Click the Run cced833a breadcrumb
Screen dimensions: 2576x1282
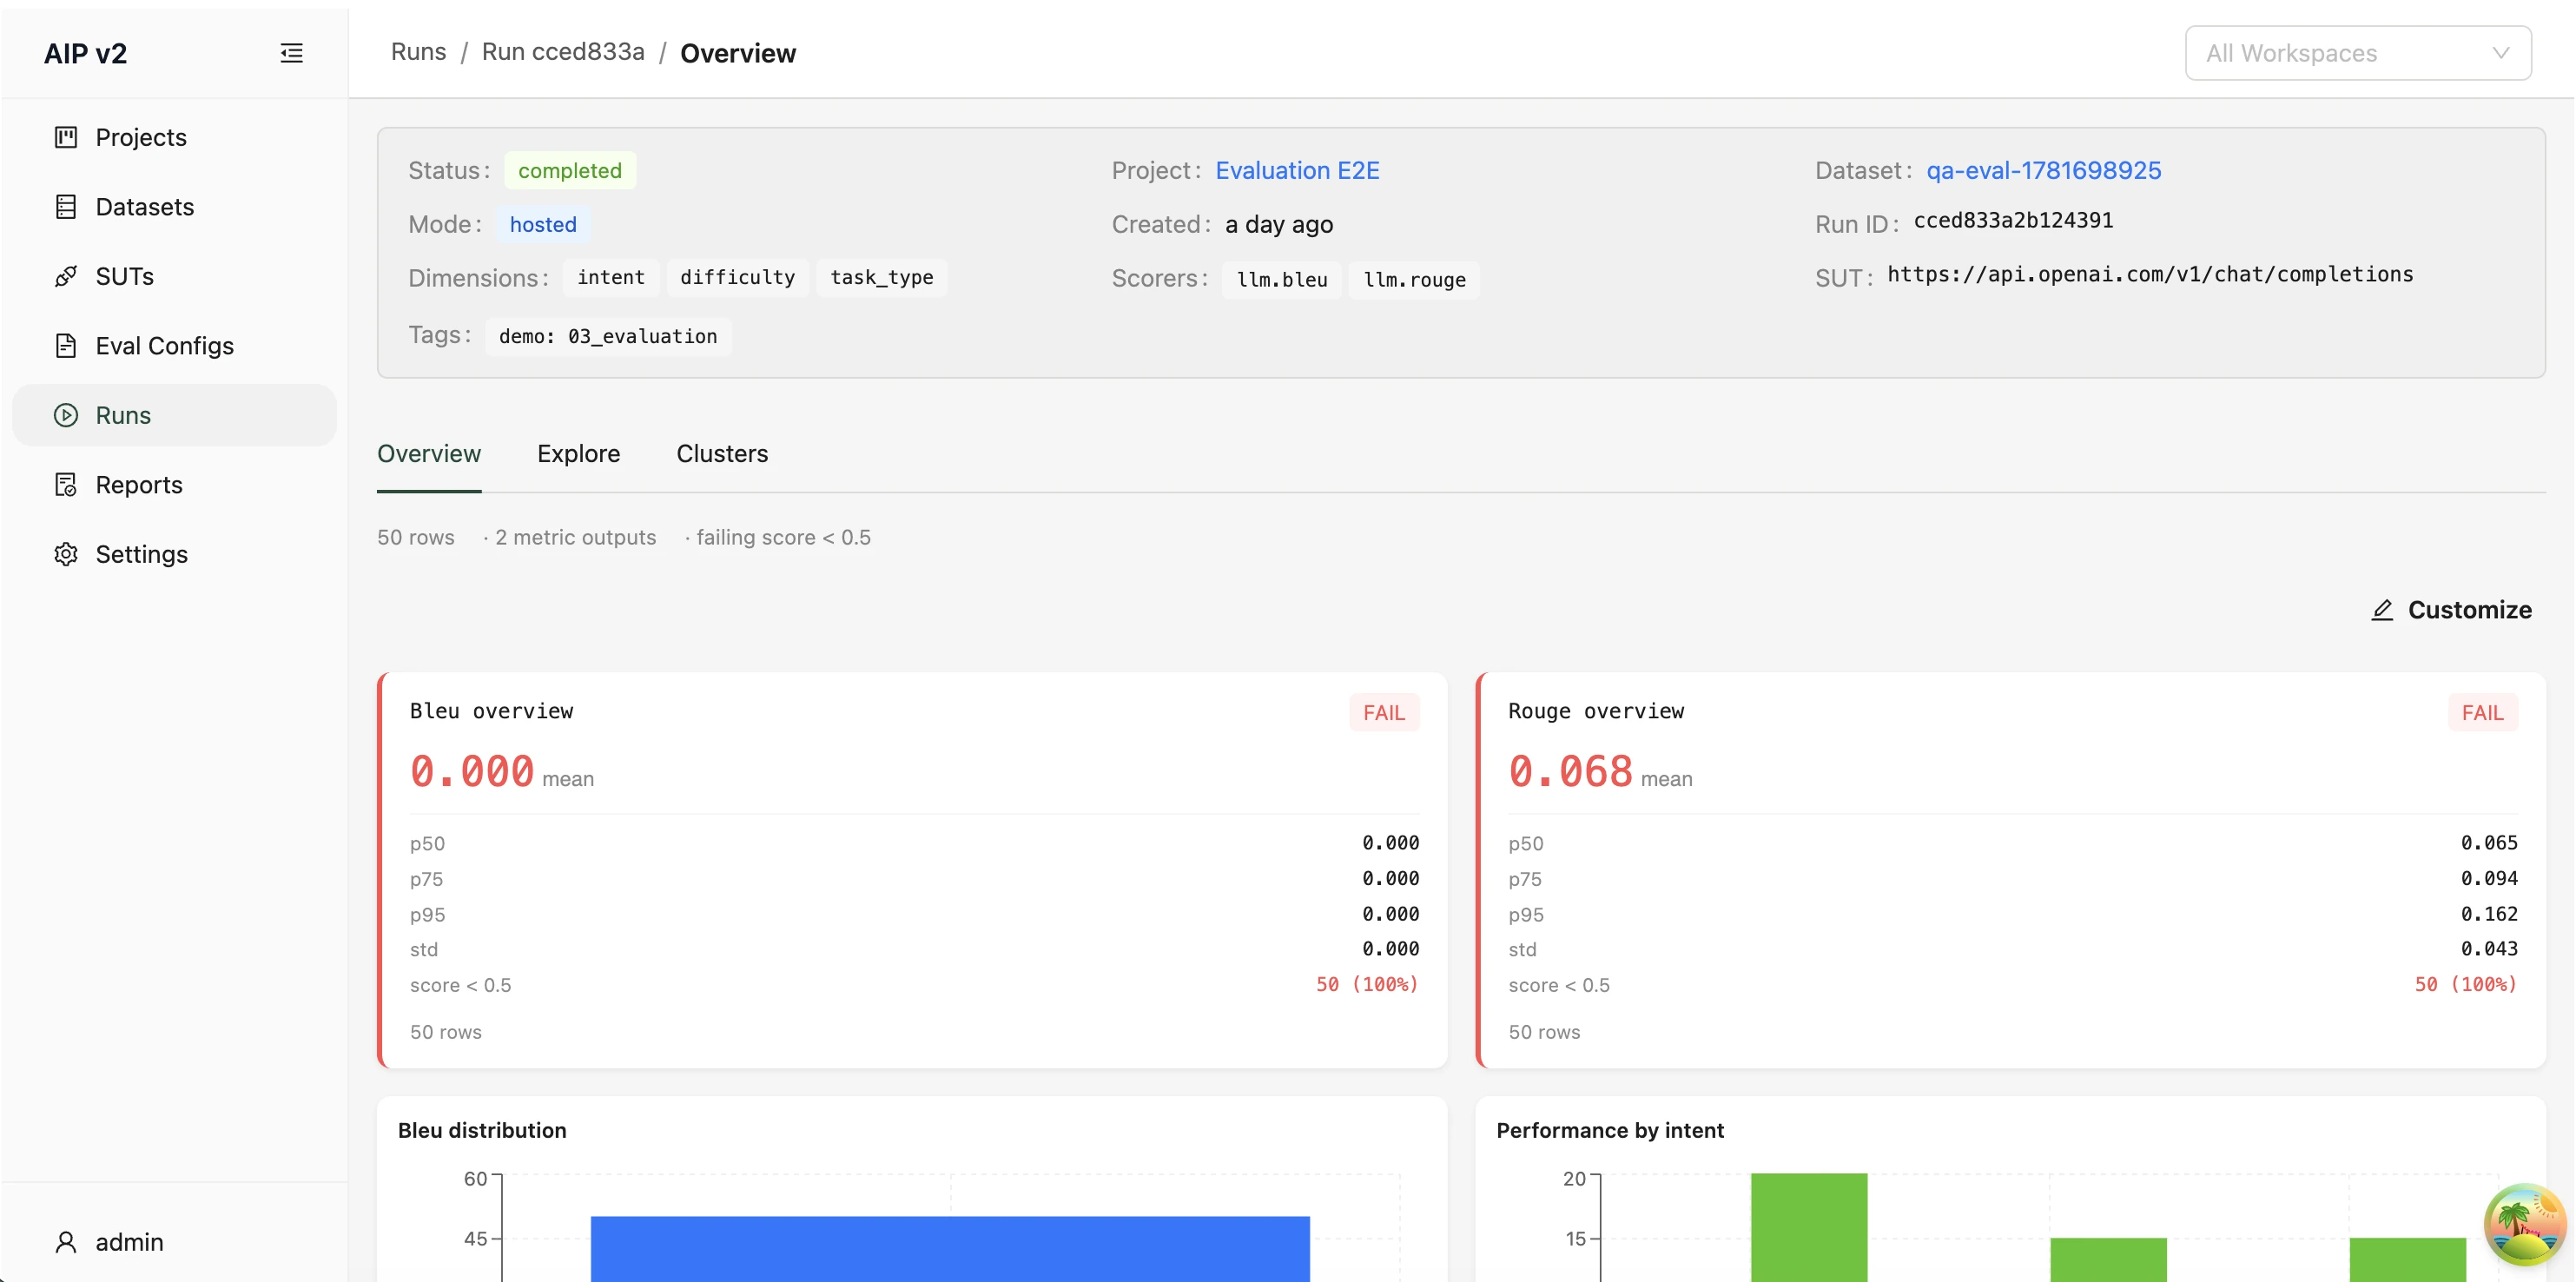(x=563, y=52)
